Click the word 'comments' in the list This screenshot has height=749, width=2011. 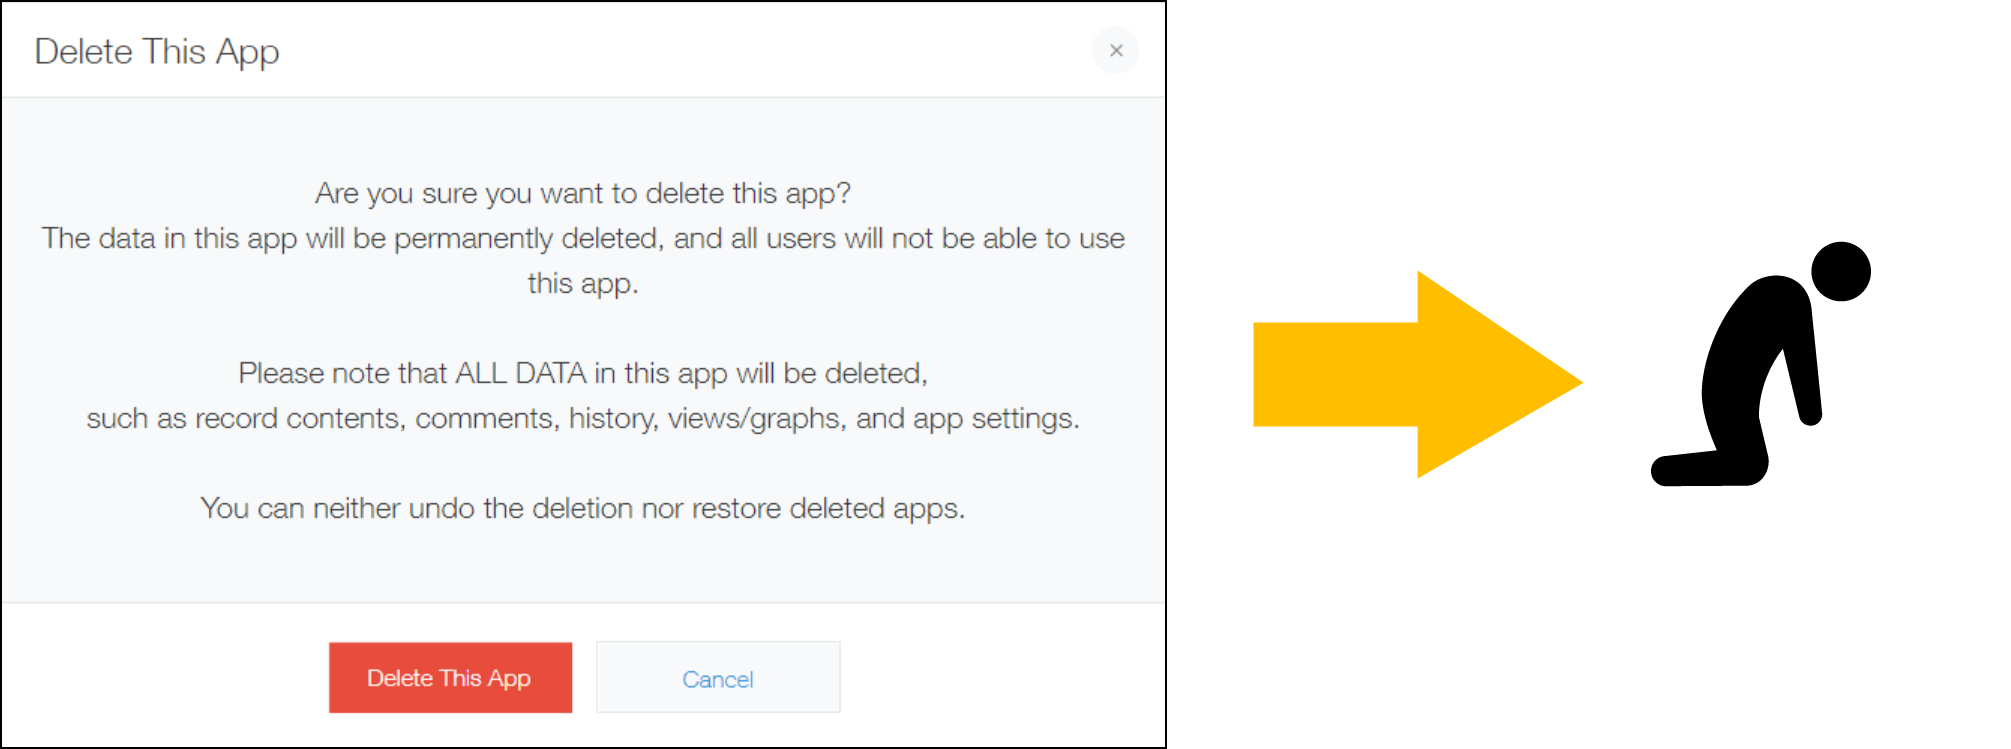point(486,418)
